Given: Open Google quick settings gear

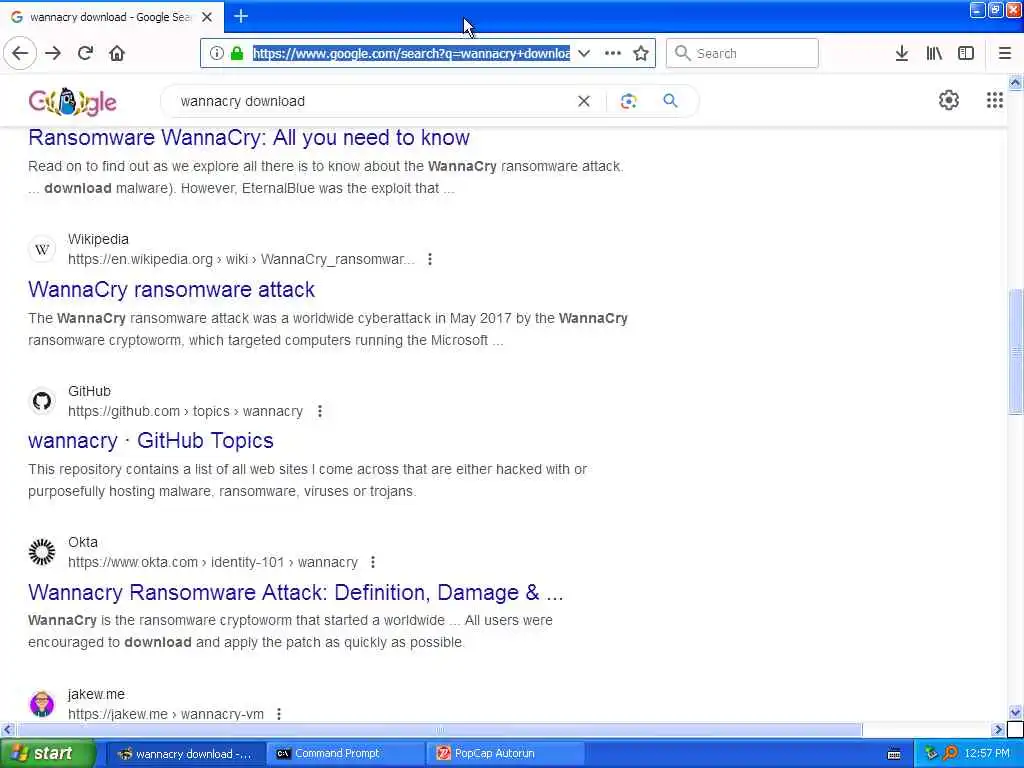Looking at the screenshot, I should [x=948, y=100].
